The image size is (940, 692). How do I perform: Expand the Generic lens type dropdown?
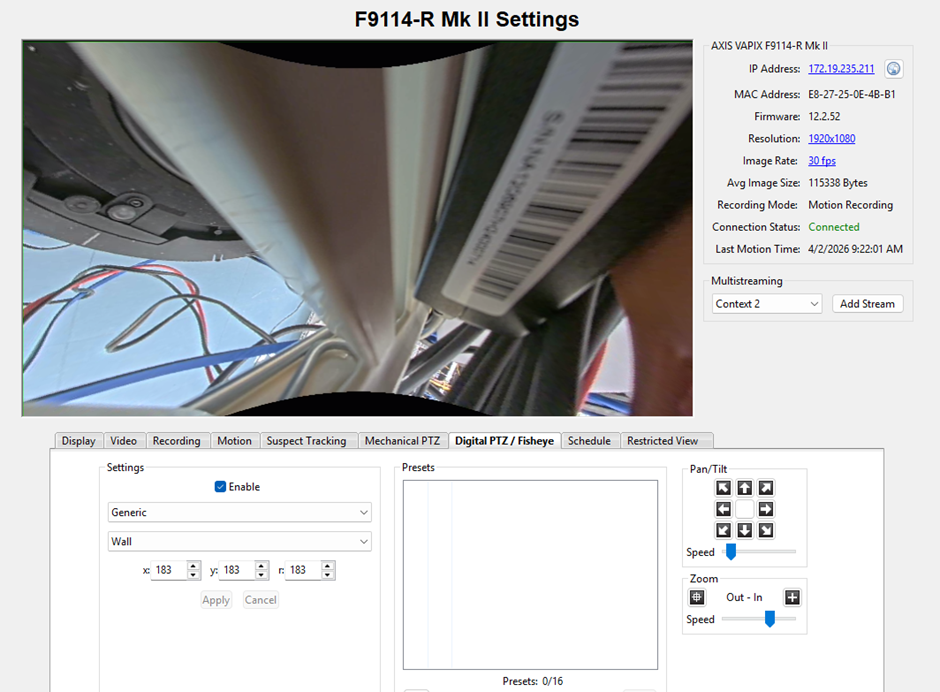click(x=239, y=512)
